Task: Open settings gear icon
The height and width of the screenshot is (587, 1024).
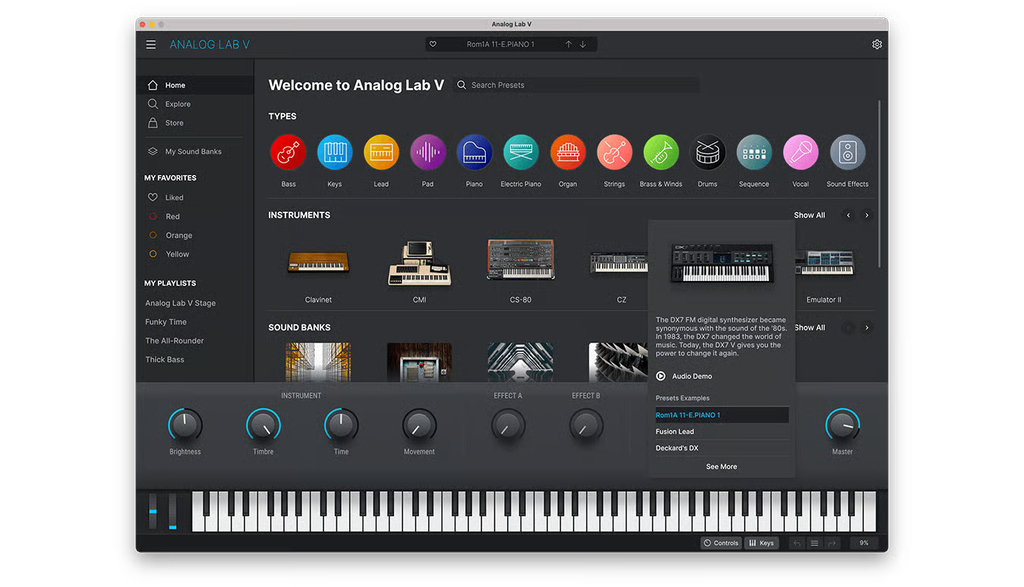Action: [876, 44]
